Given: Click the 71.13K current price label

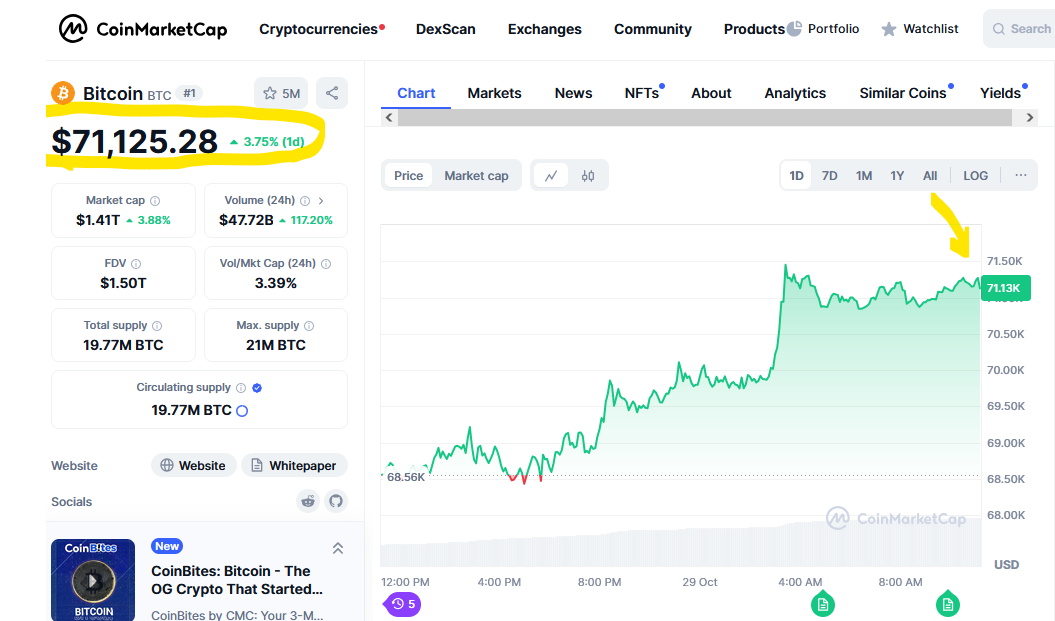Looking at the screenshot, I should [1005, 288].
